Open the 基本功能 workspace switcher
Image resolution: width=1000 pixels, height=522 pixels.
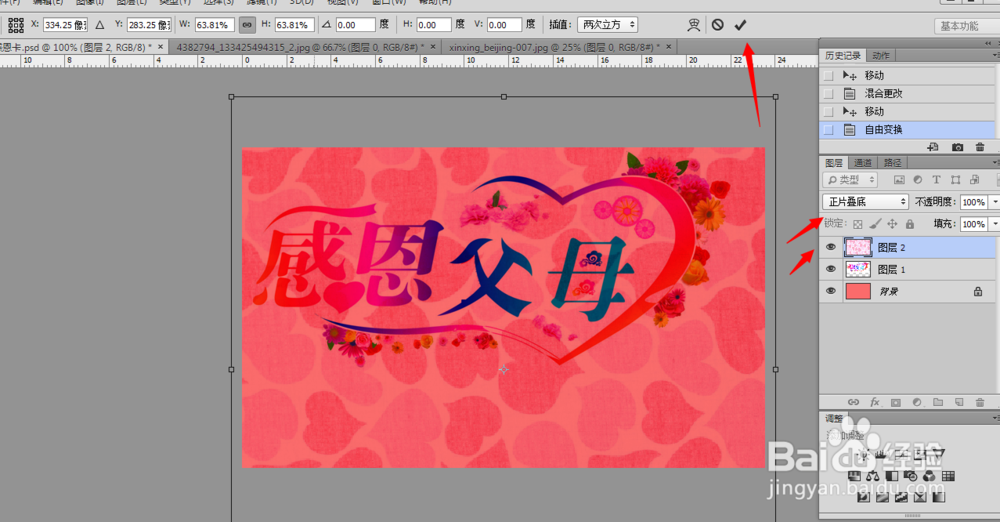tap(966, 26)
